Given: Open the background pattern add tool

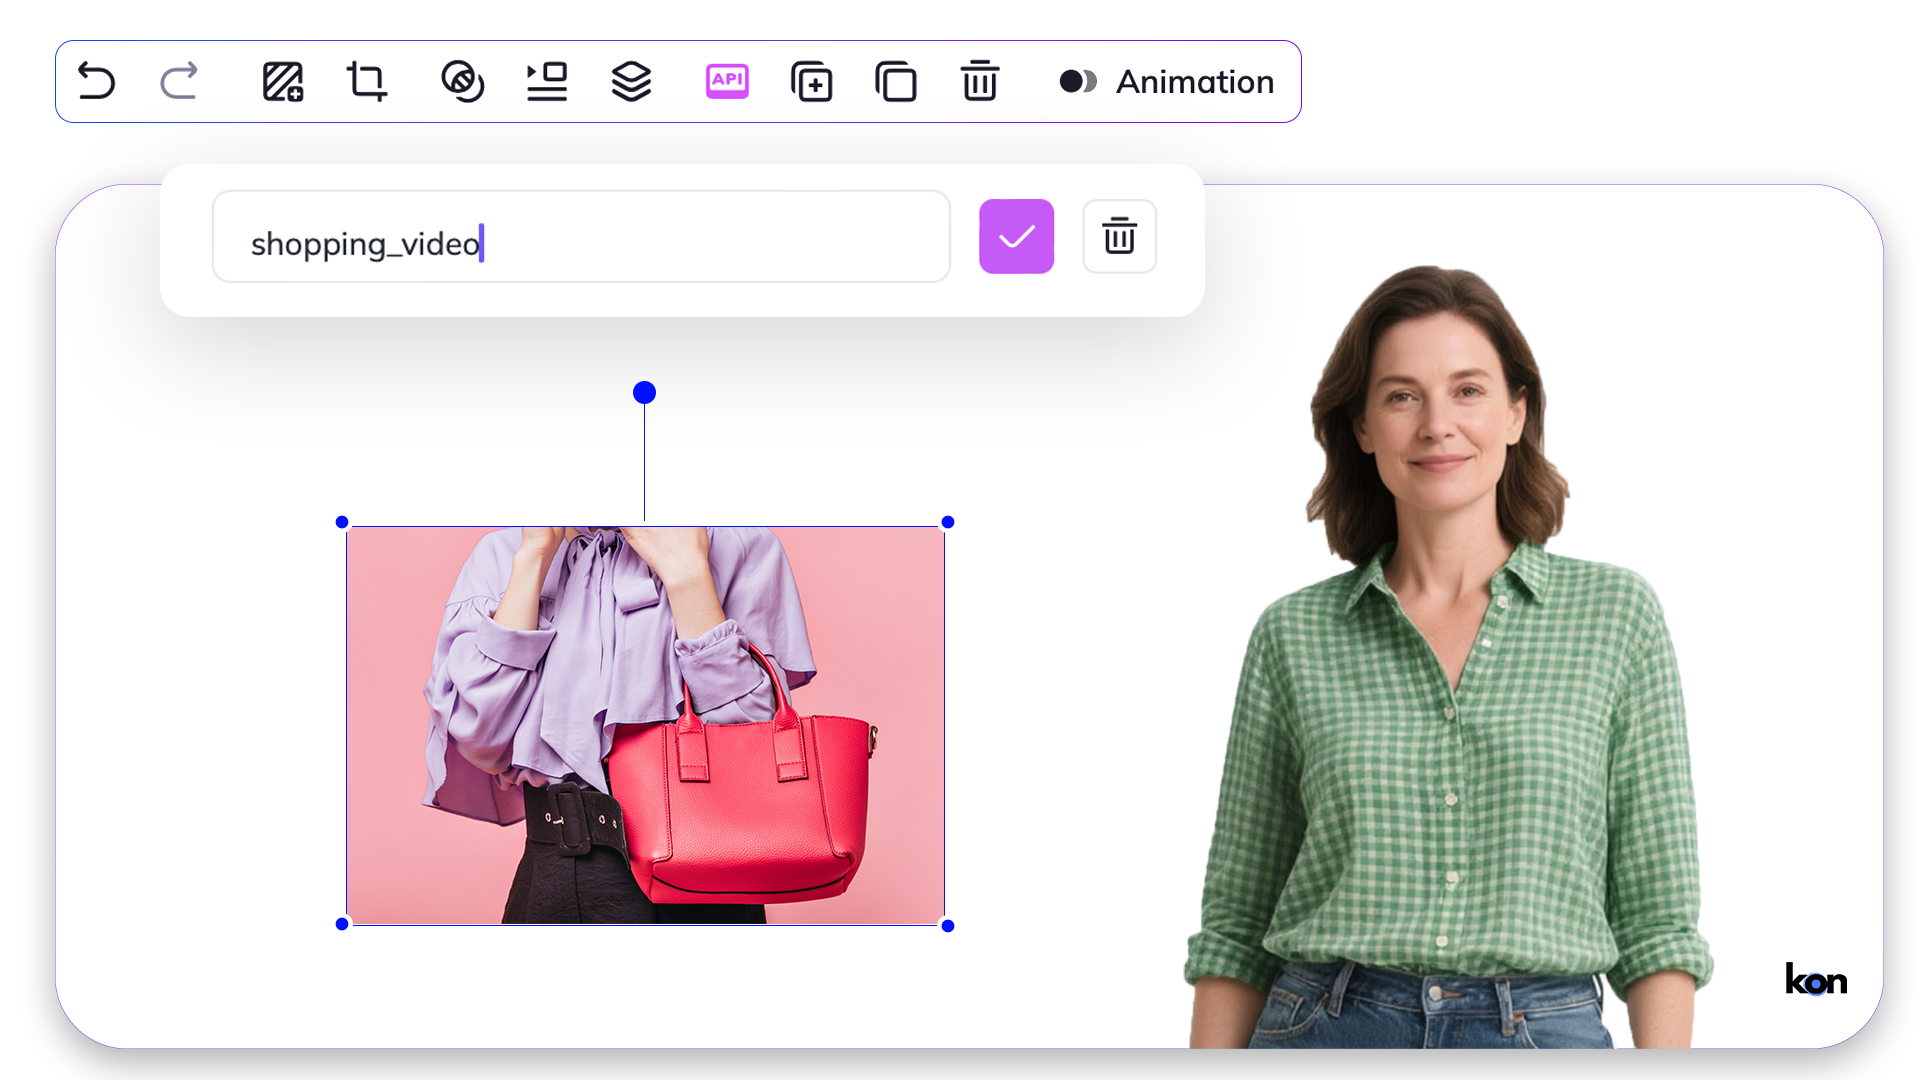Looking at the screenshot, I should (x=283, y=82).
